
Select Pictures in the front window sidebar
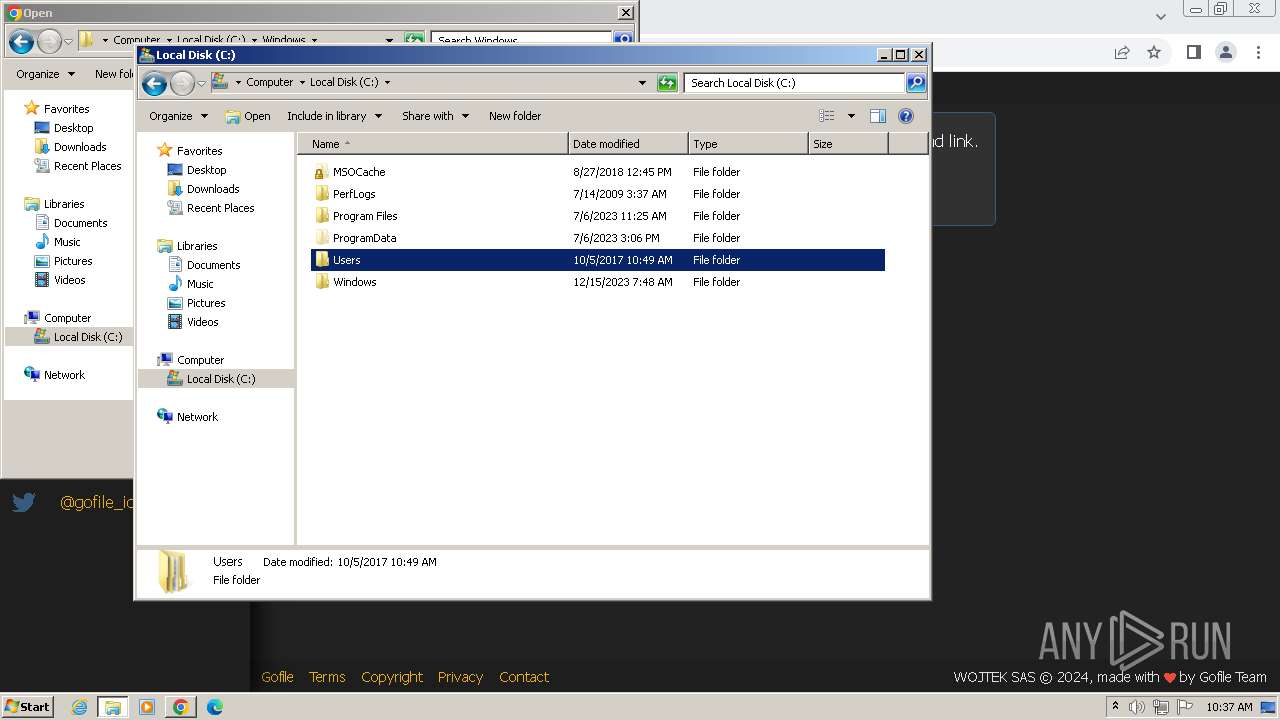point(206,303)
